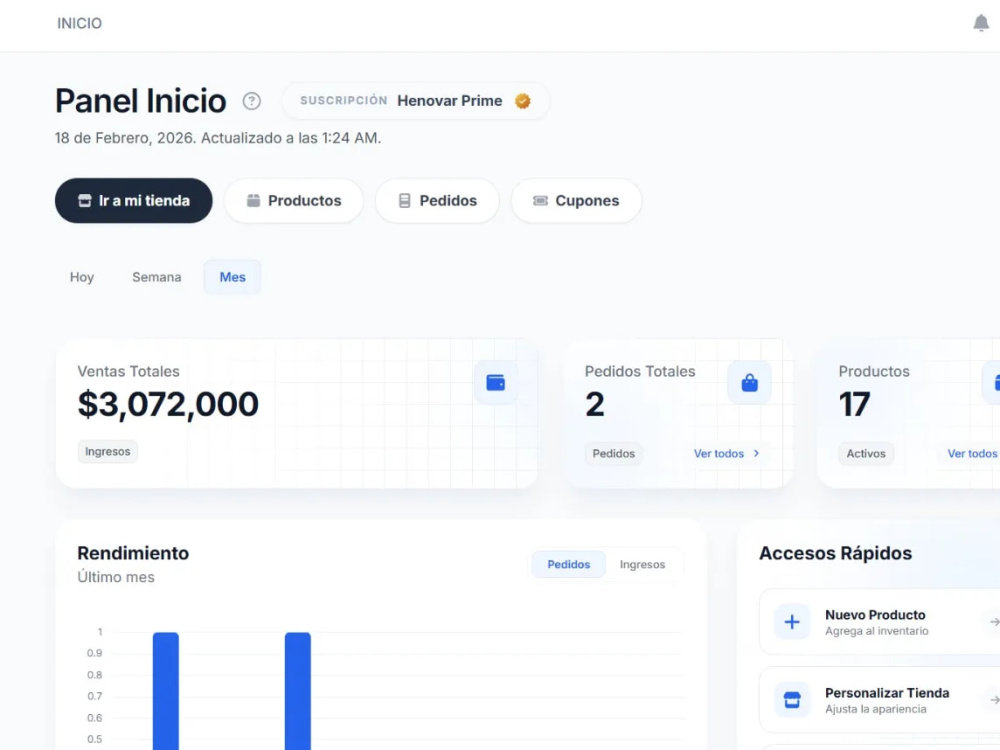Click the chevron next to Pedidos Ver todos

click(x=756, y=453)
